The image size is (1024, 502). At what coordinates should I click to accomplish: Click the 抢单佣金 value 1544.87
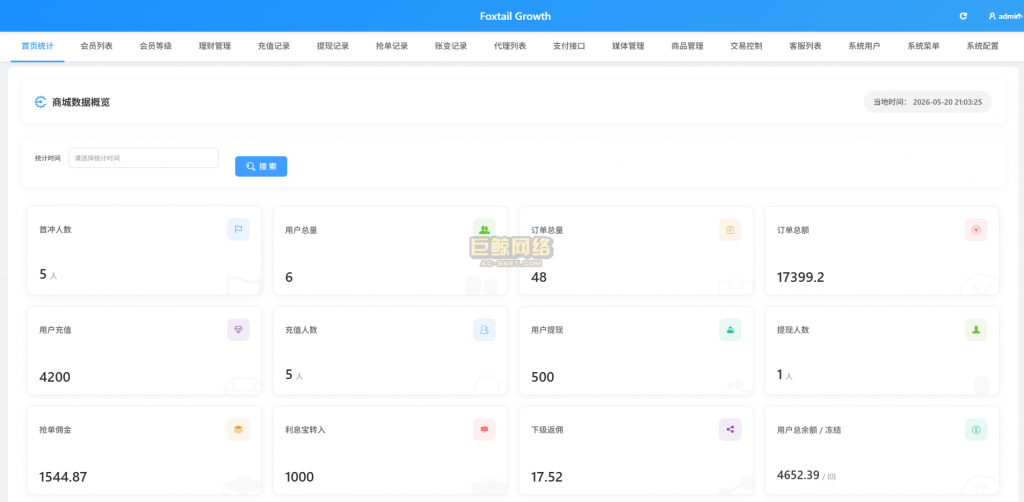click(63, 477)
